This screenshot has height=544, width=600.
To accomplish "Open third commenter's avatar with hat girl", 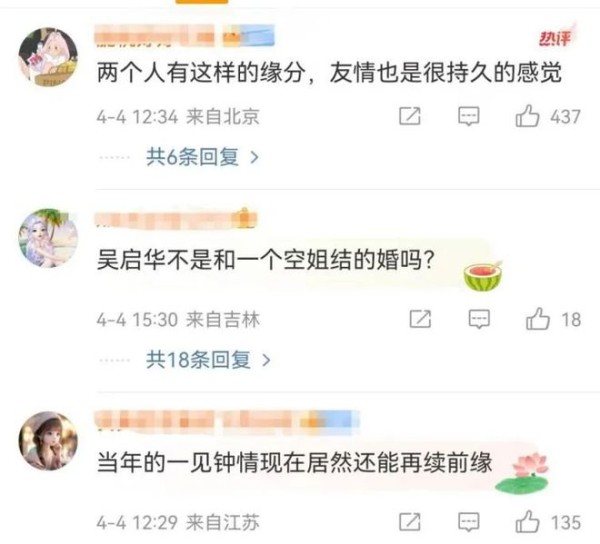I will pyautogui.click(x=48, y=441).
